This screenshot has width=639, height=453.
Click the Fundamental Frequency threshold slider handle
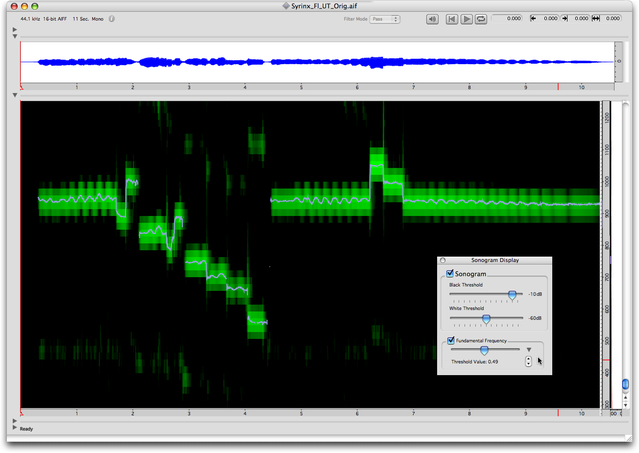coord(484,350)
